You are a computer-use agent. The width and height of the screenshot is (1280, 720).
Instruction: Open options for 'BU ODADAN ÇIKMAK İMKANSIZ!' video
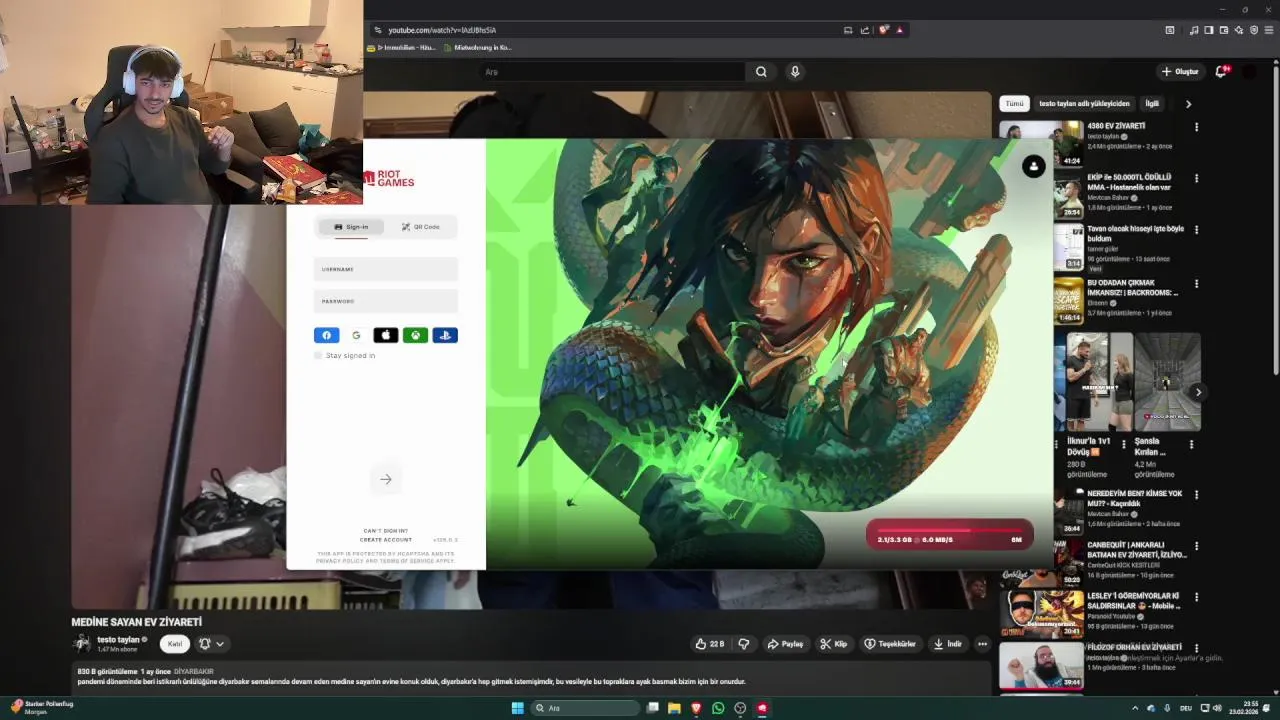1196,284
